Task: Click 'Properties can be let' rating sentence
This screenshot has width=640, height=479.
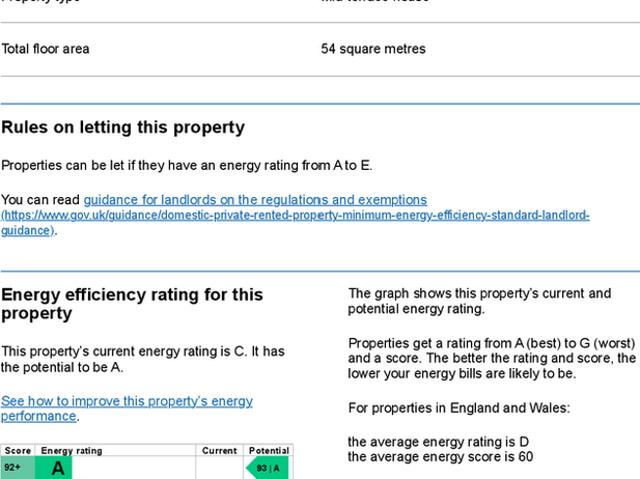Action: [186, 165]
